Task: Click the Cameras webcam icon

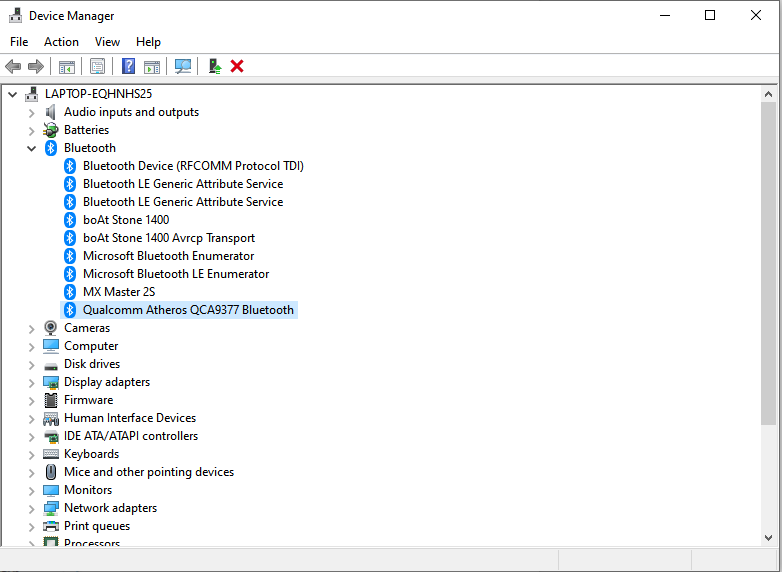Action: coord(50,328)
